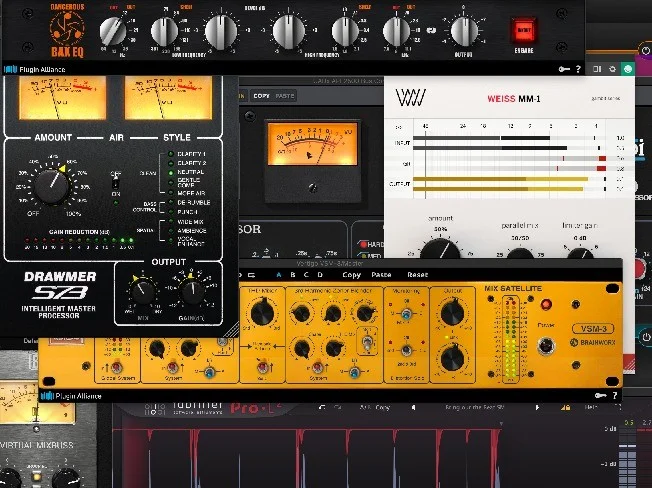Click Copy in the VSM-3 toolbar
The image size is (652, 488).
[x=352, y=274]
